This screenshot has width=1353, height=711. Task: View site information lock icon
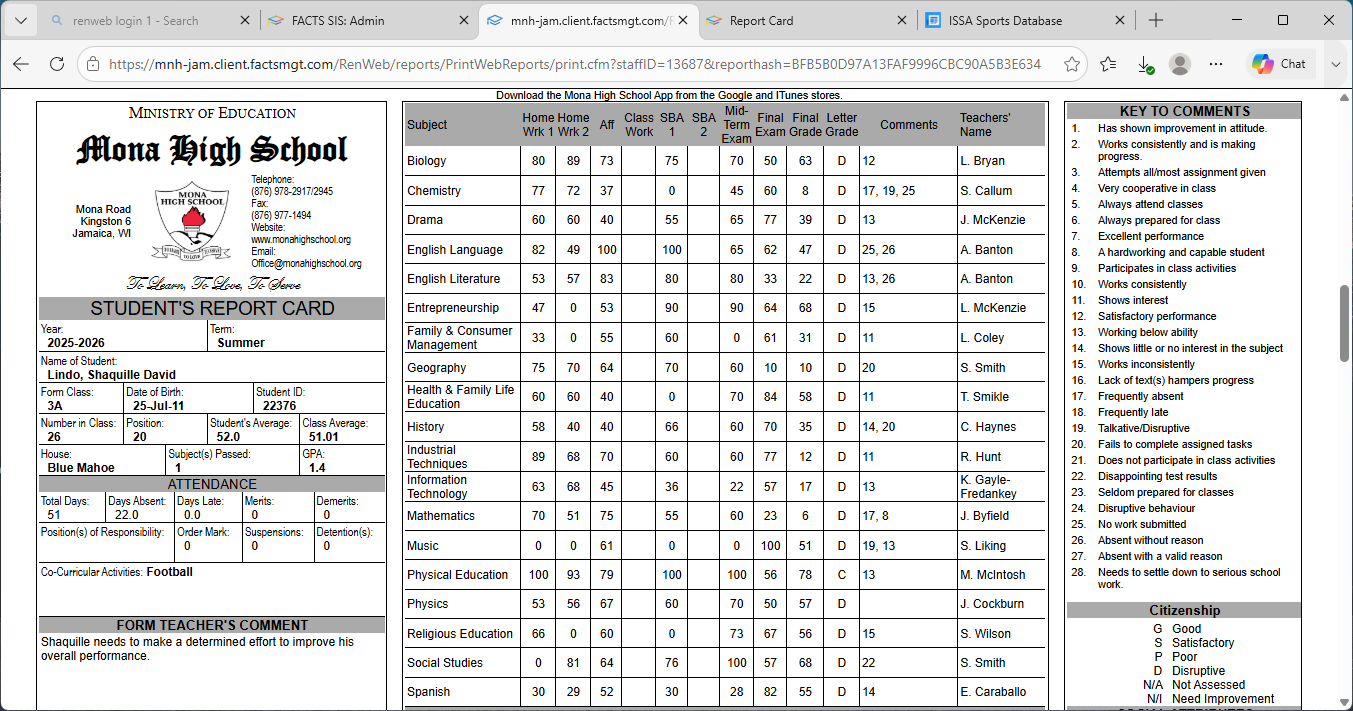pyautogui.click(x=93, y=64)
